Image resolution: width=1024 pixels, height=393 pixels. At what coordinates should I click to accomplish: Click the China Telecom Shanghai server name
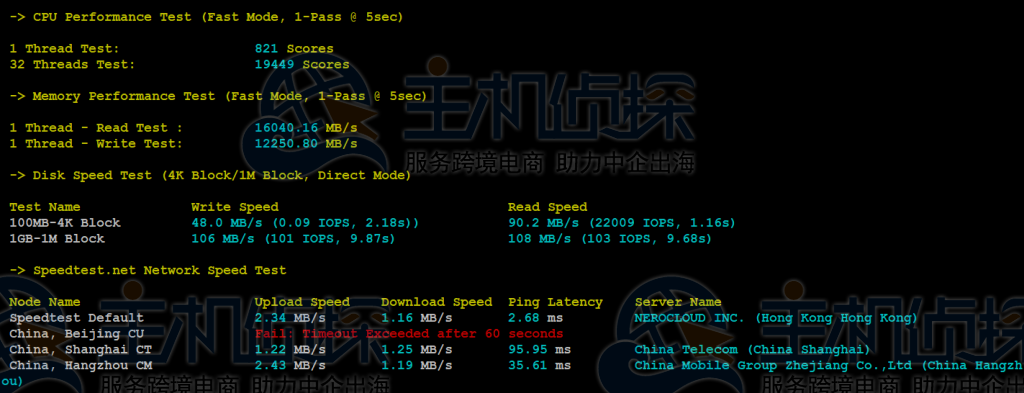[x=752, y=349]
